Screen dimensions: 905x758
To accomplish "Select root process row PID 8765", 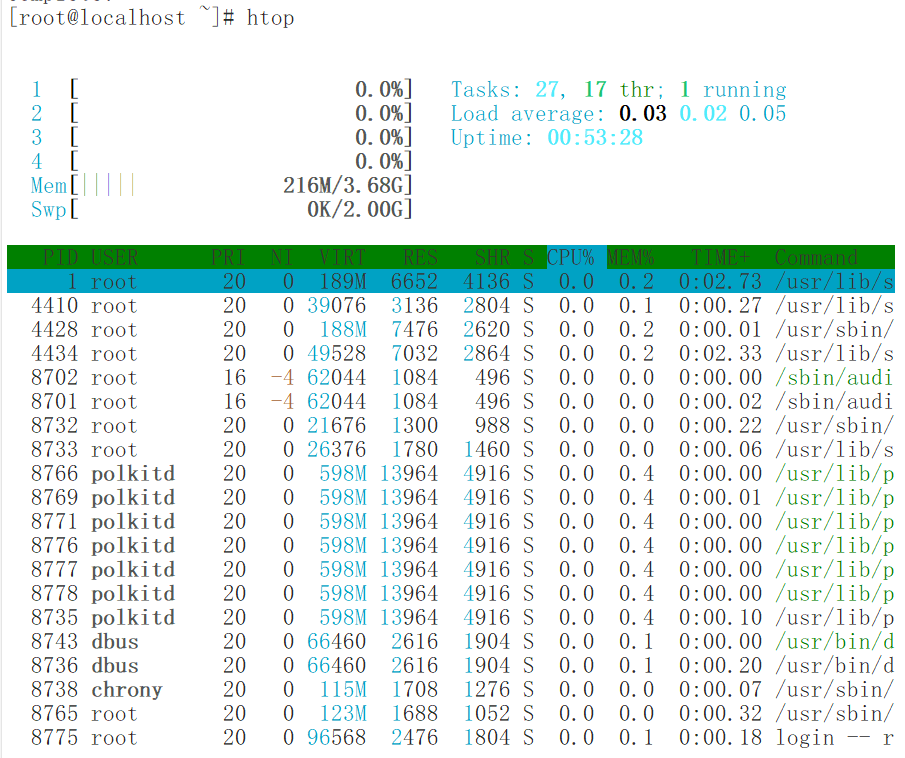I will (x=451, y=714).
